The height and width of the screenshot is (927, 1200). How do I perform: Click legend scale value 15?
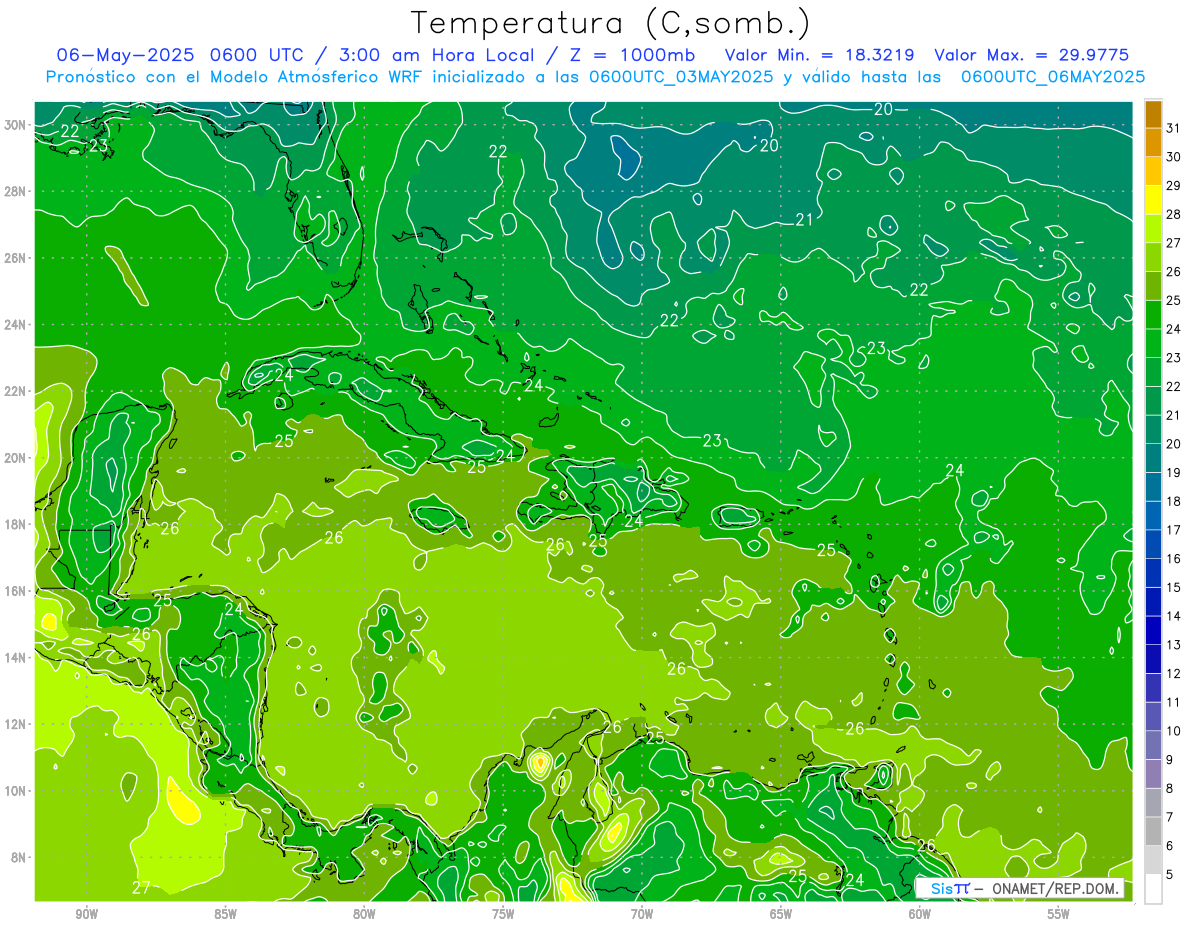[1174, 588]
